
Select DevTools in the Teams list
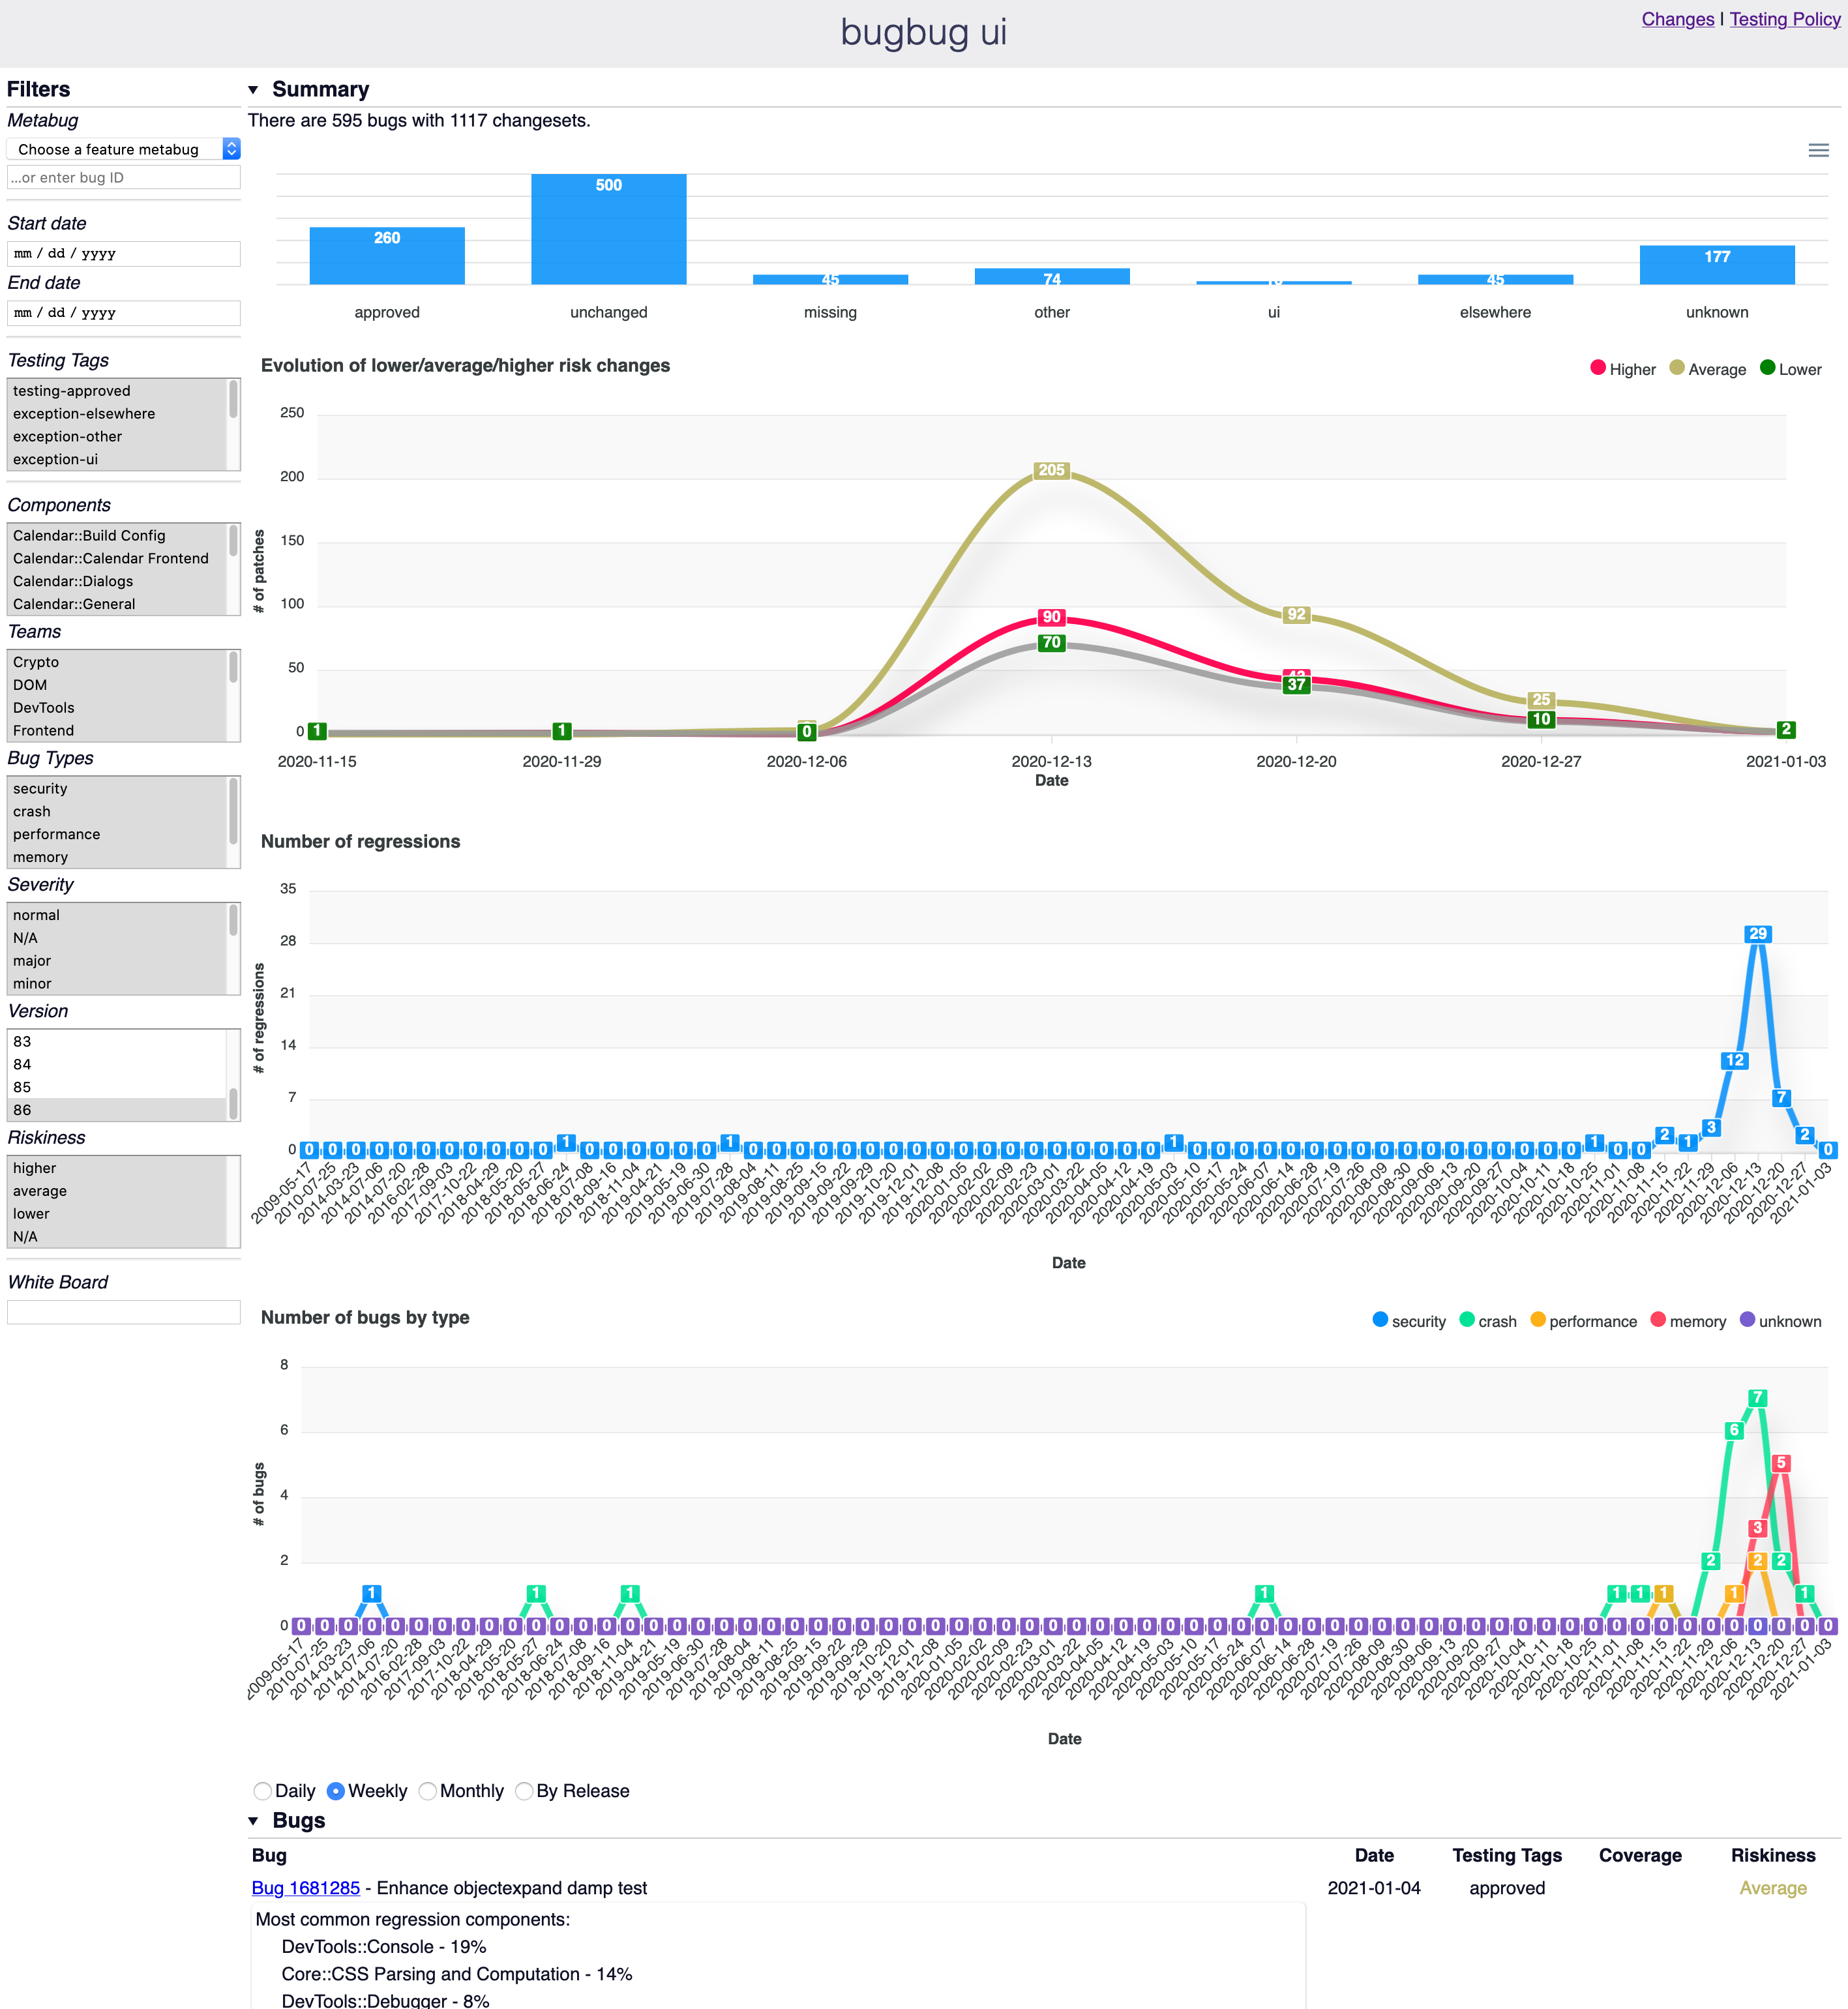(44, 708)
